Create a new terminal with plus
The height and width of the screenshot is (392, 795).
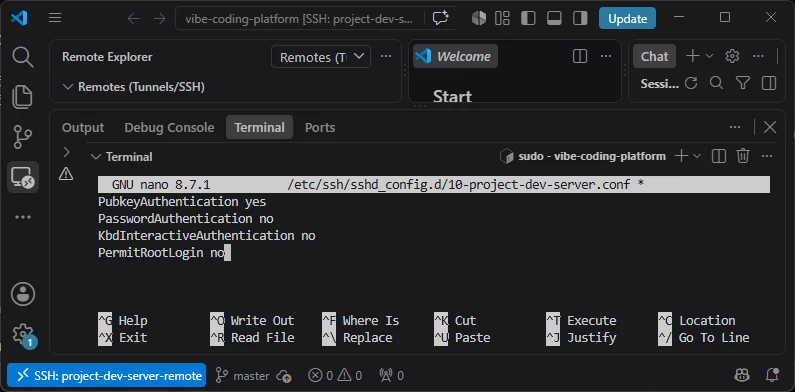[x=681, y=156]
